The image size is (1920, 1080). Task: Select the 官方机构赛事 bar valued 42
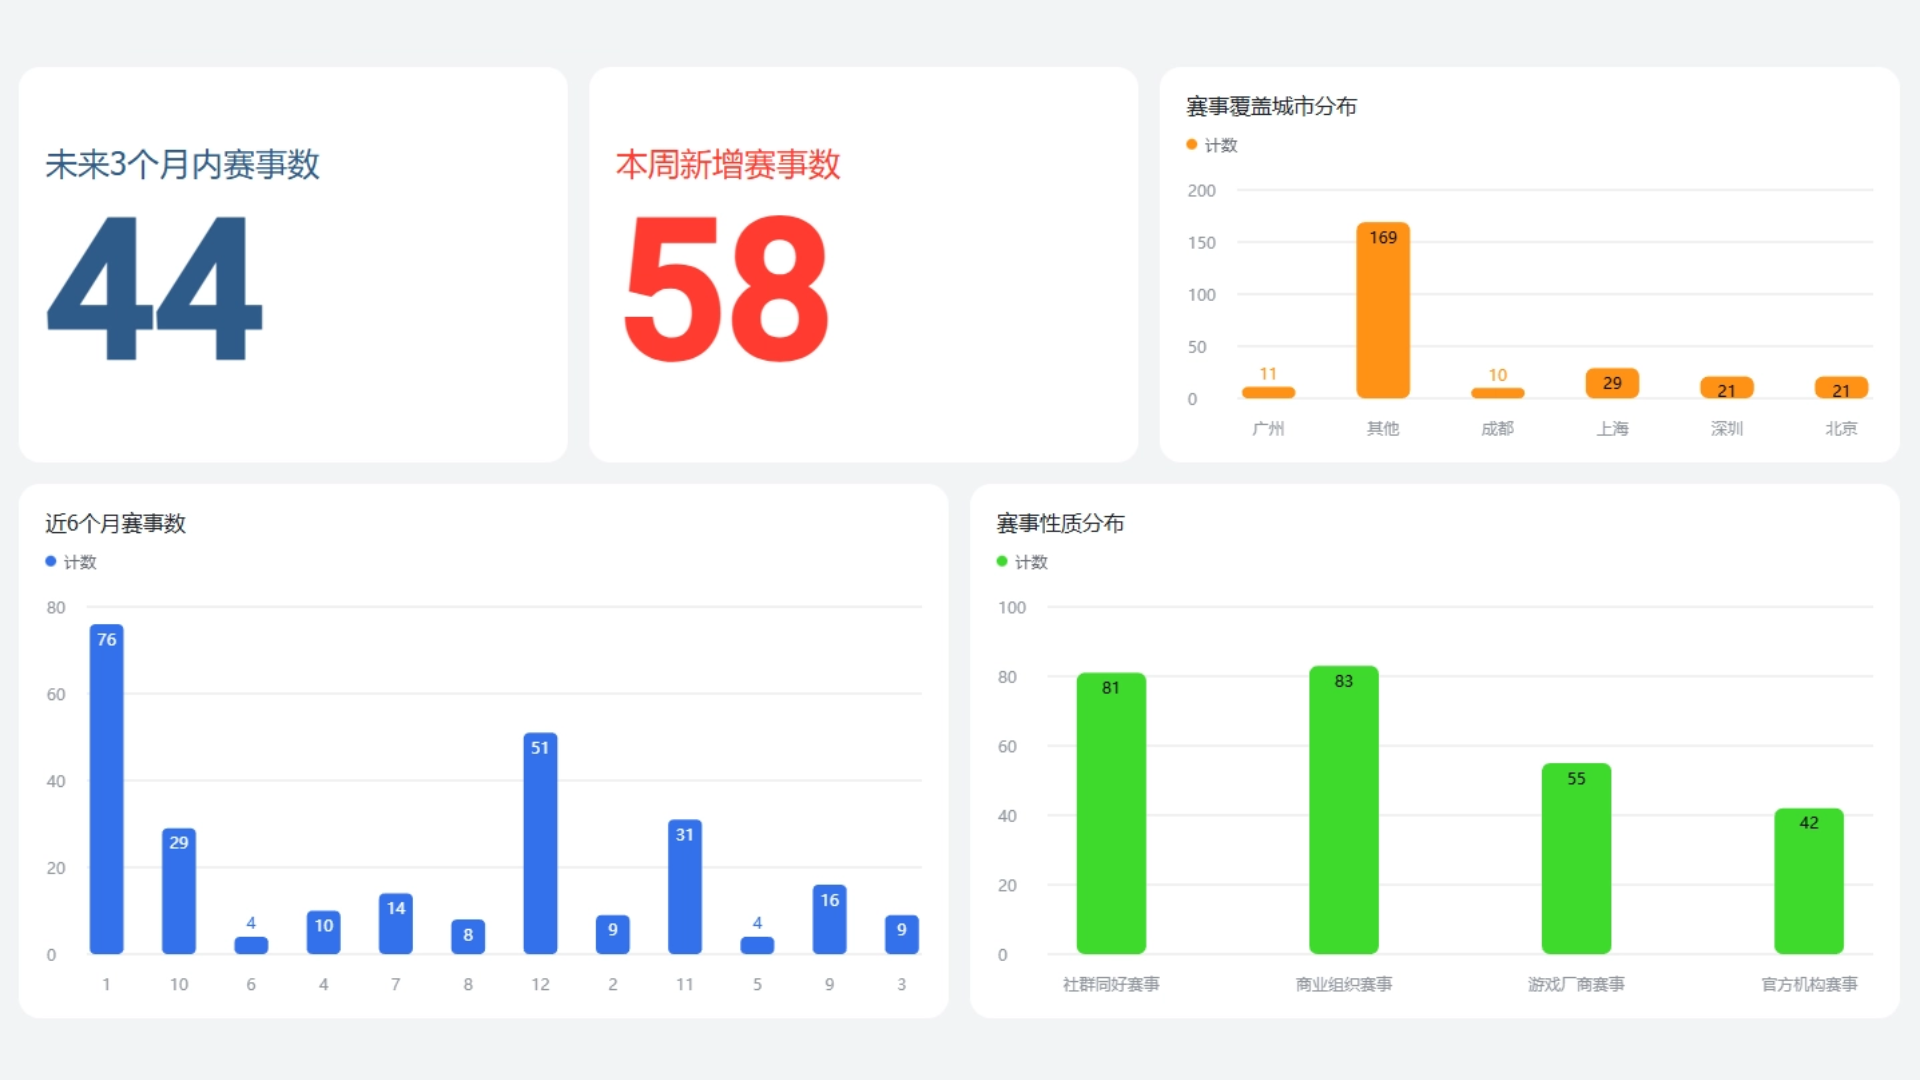(1808, 881)
